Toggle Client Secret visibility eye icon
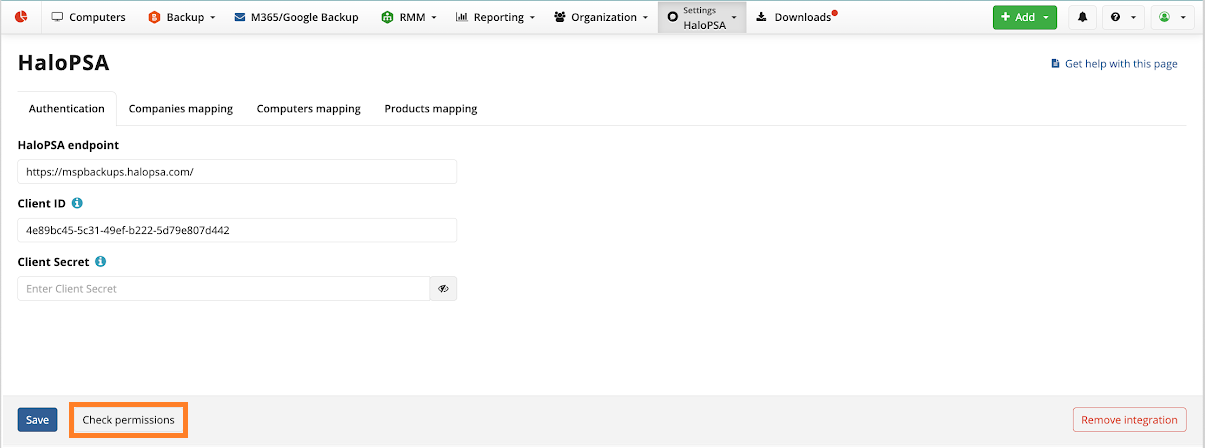Viewport: 1205px width, 448px height. (443, 288)
